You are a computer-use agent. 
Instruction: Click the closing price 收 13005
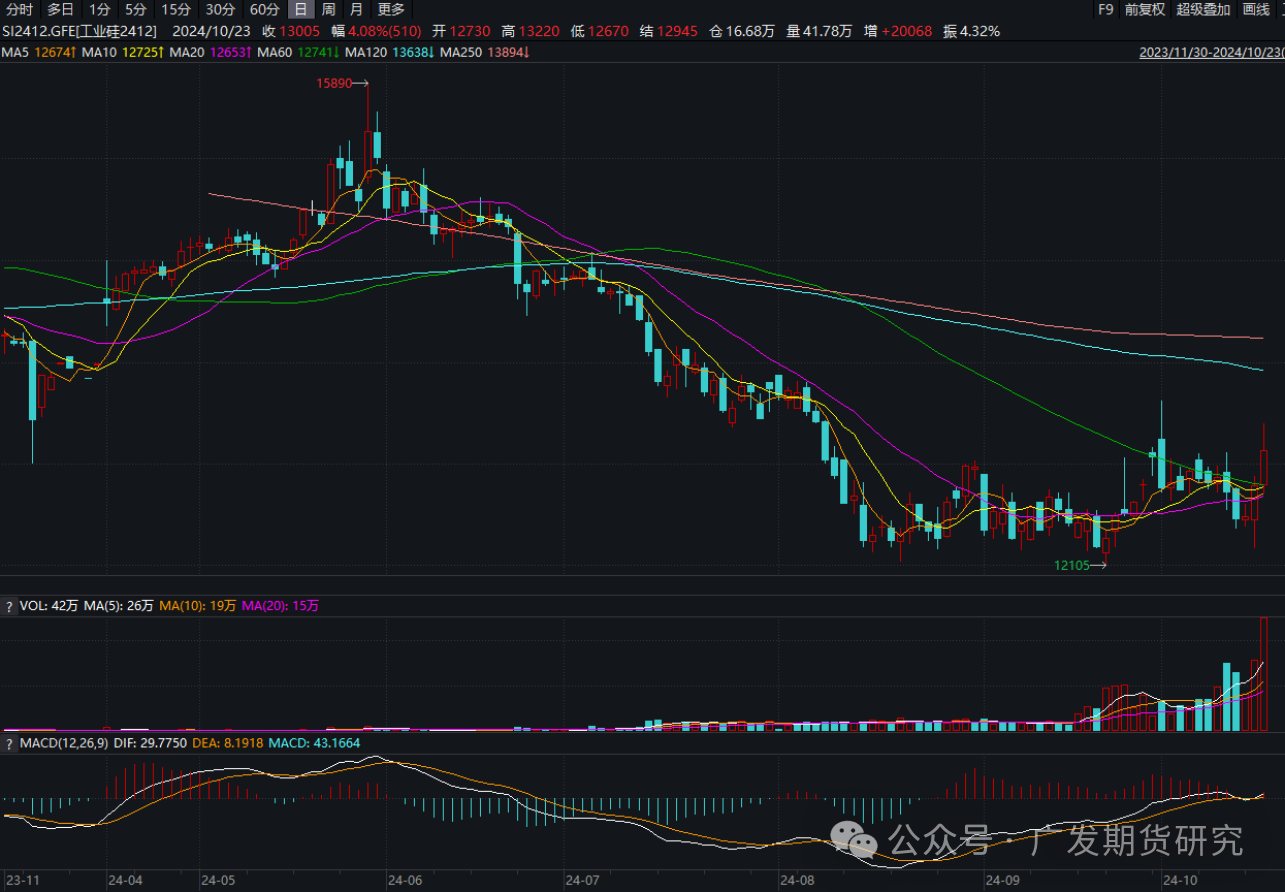[x=292, y=31]
